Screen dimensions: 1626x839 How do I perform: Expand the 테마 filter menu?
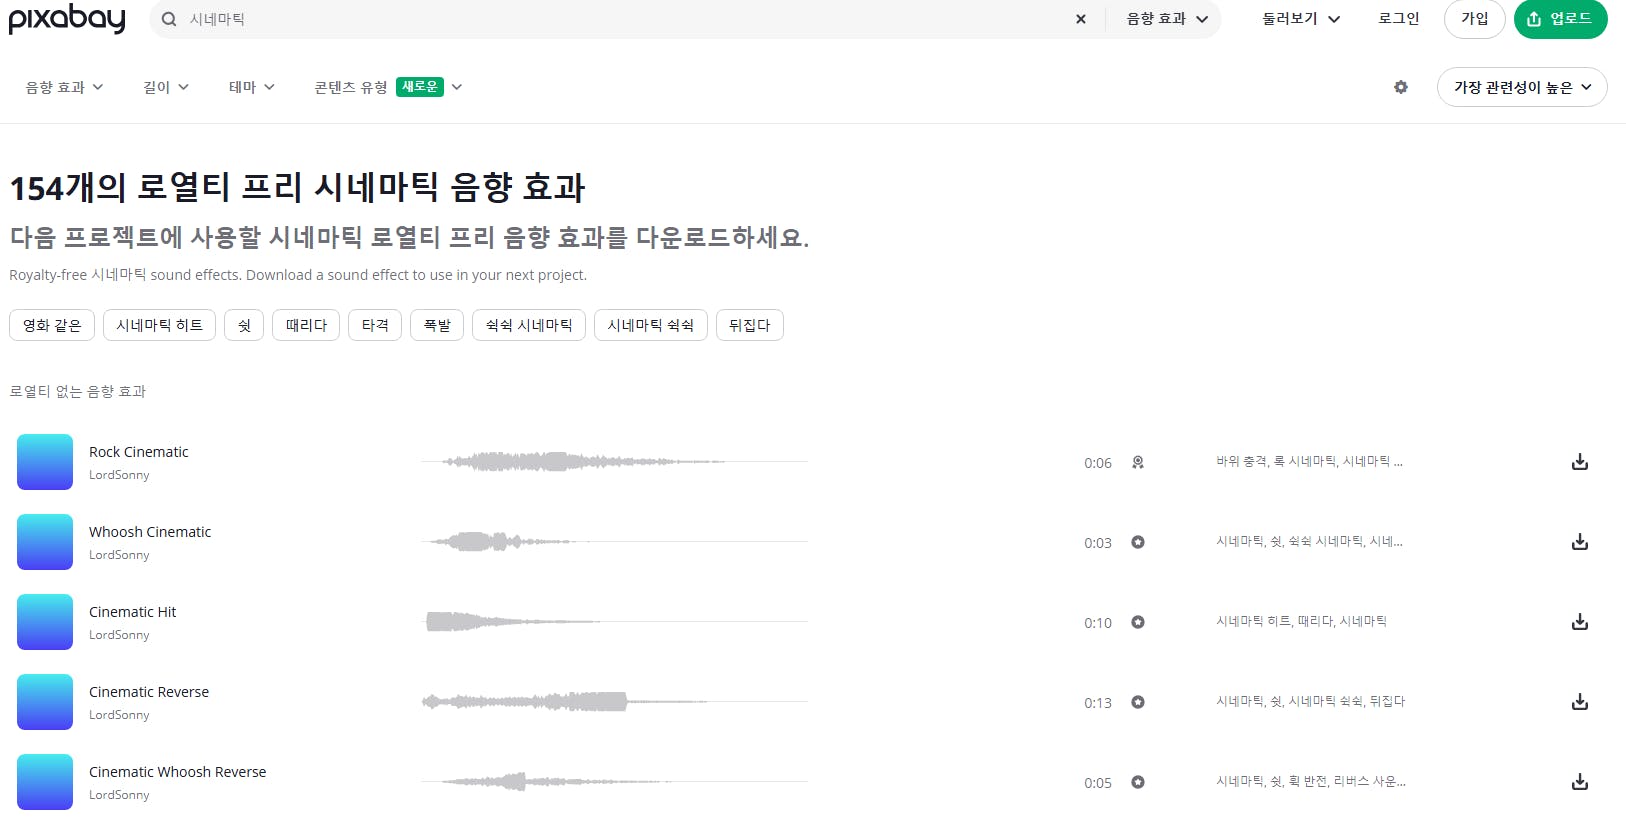pos(251,87)
